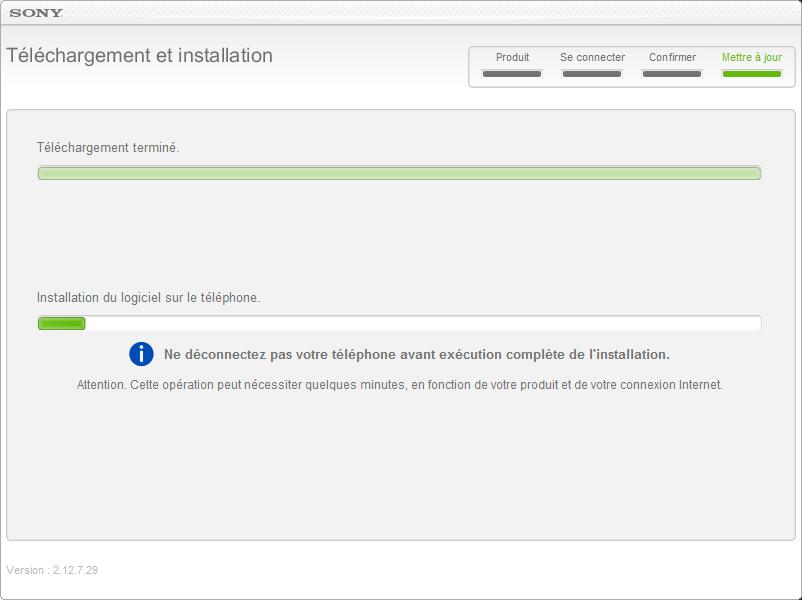Click the phone installation progress bar
Image resolution: width=802 pixels, height=600 pixels.
tap(399, 323)
